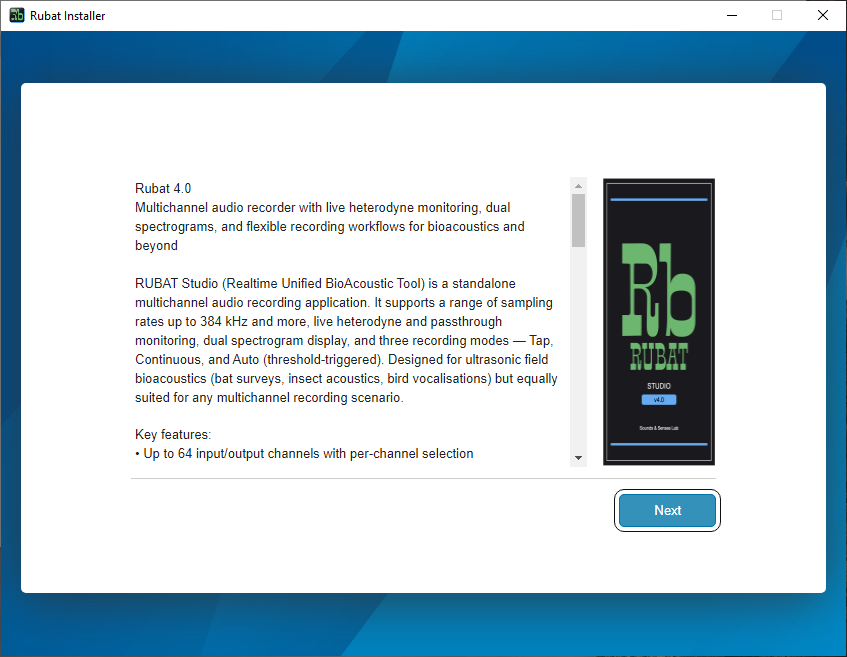The image size is (847, 657).
Task: Click the STUDIO label on the splash panel
Action: (658, 385)
